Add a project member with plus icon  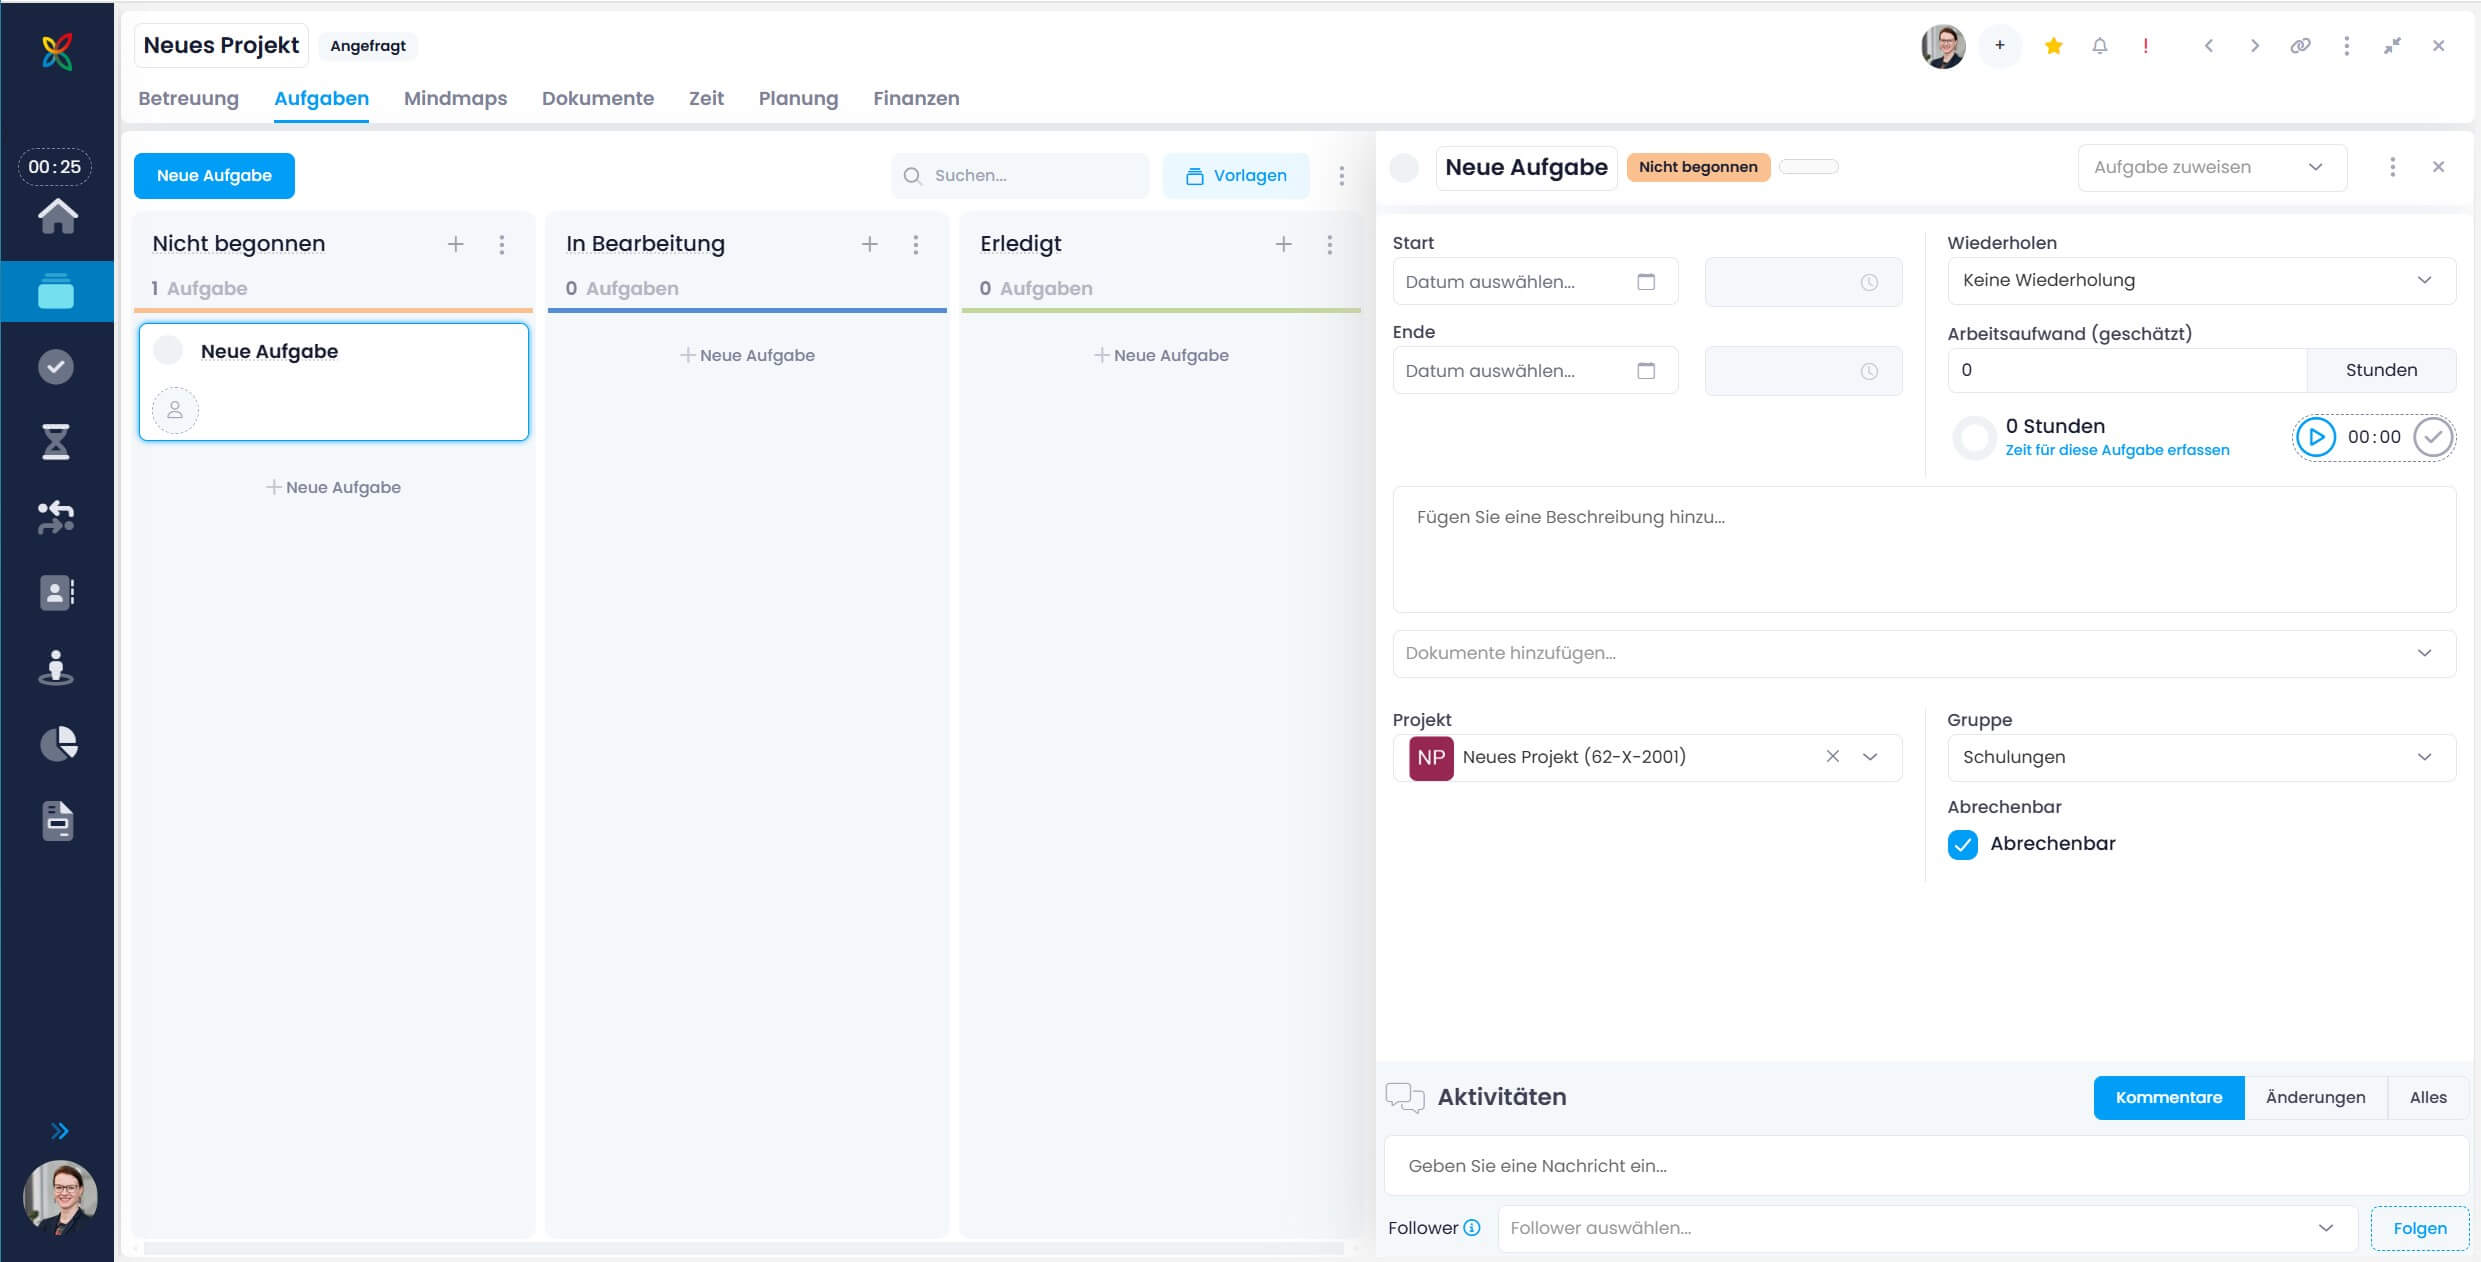[2000, 46]
